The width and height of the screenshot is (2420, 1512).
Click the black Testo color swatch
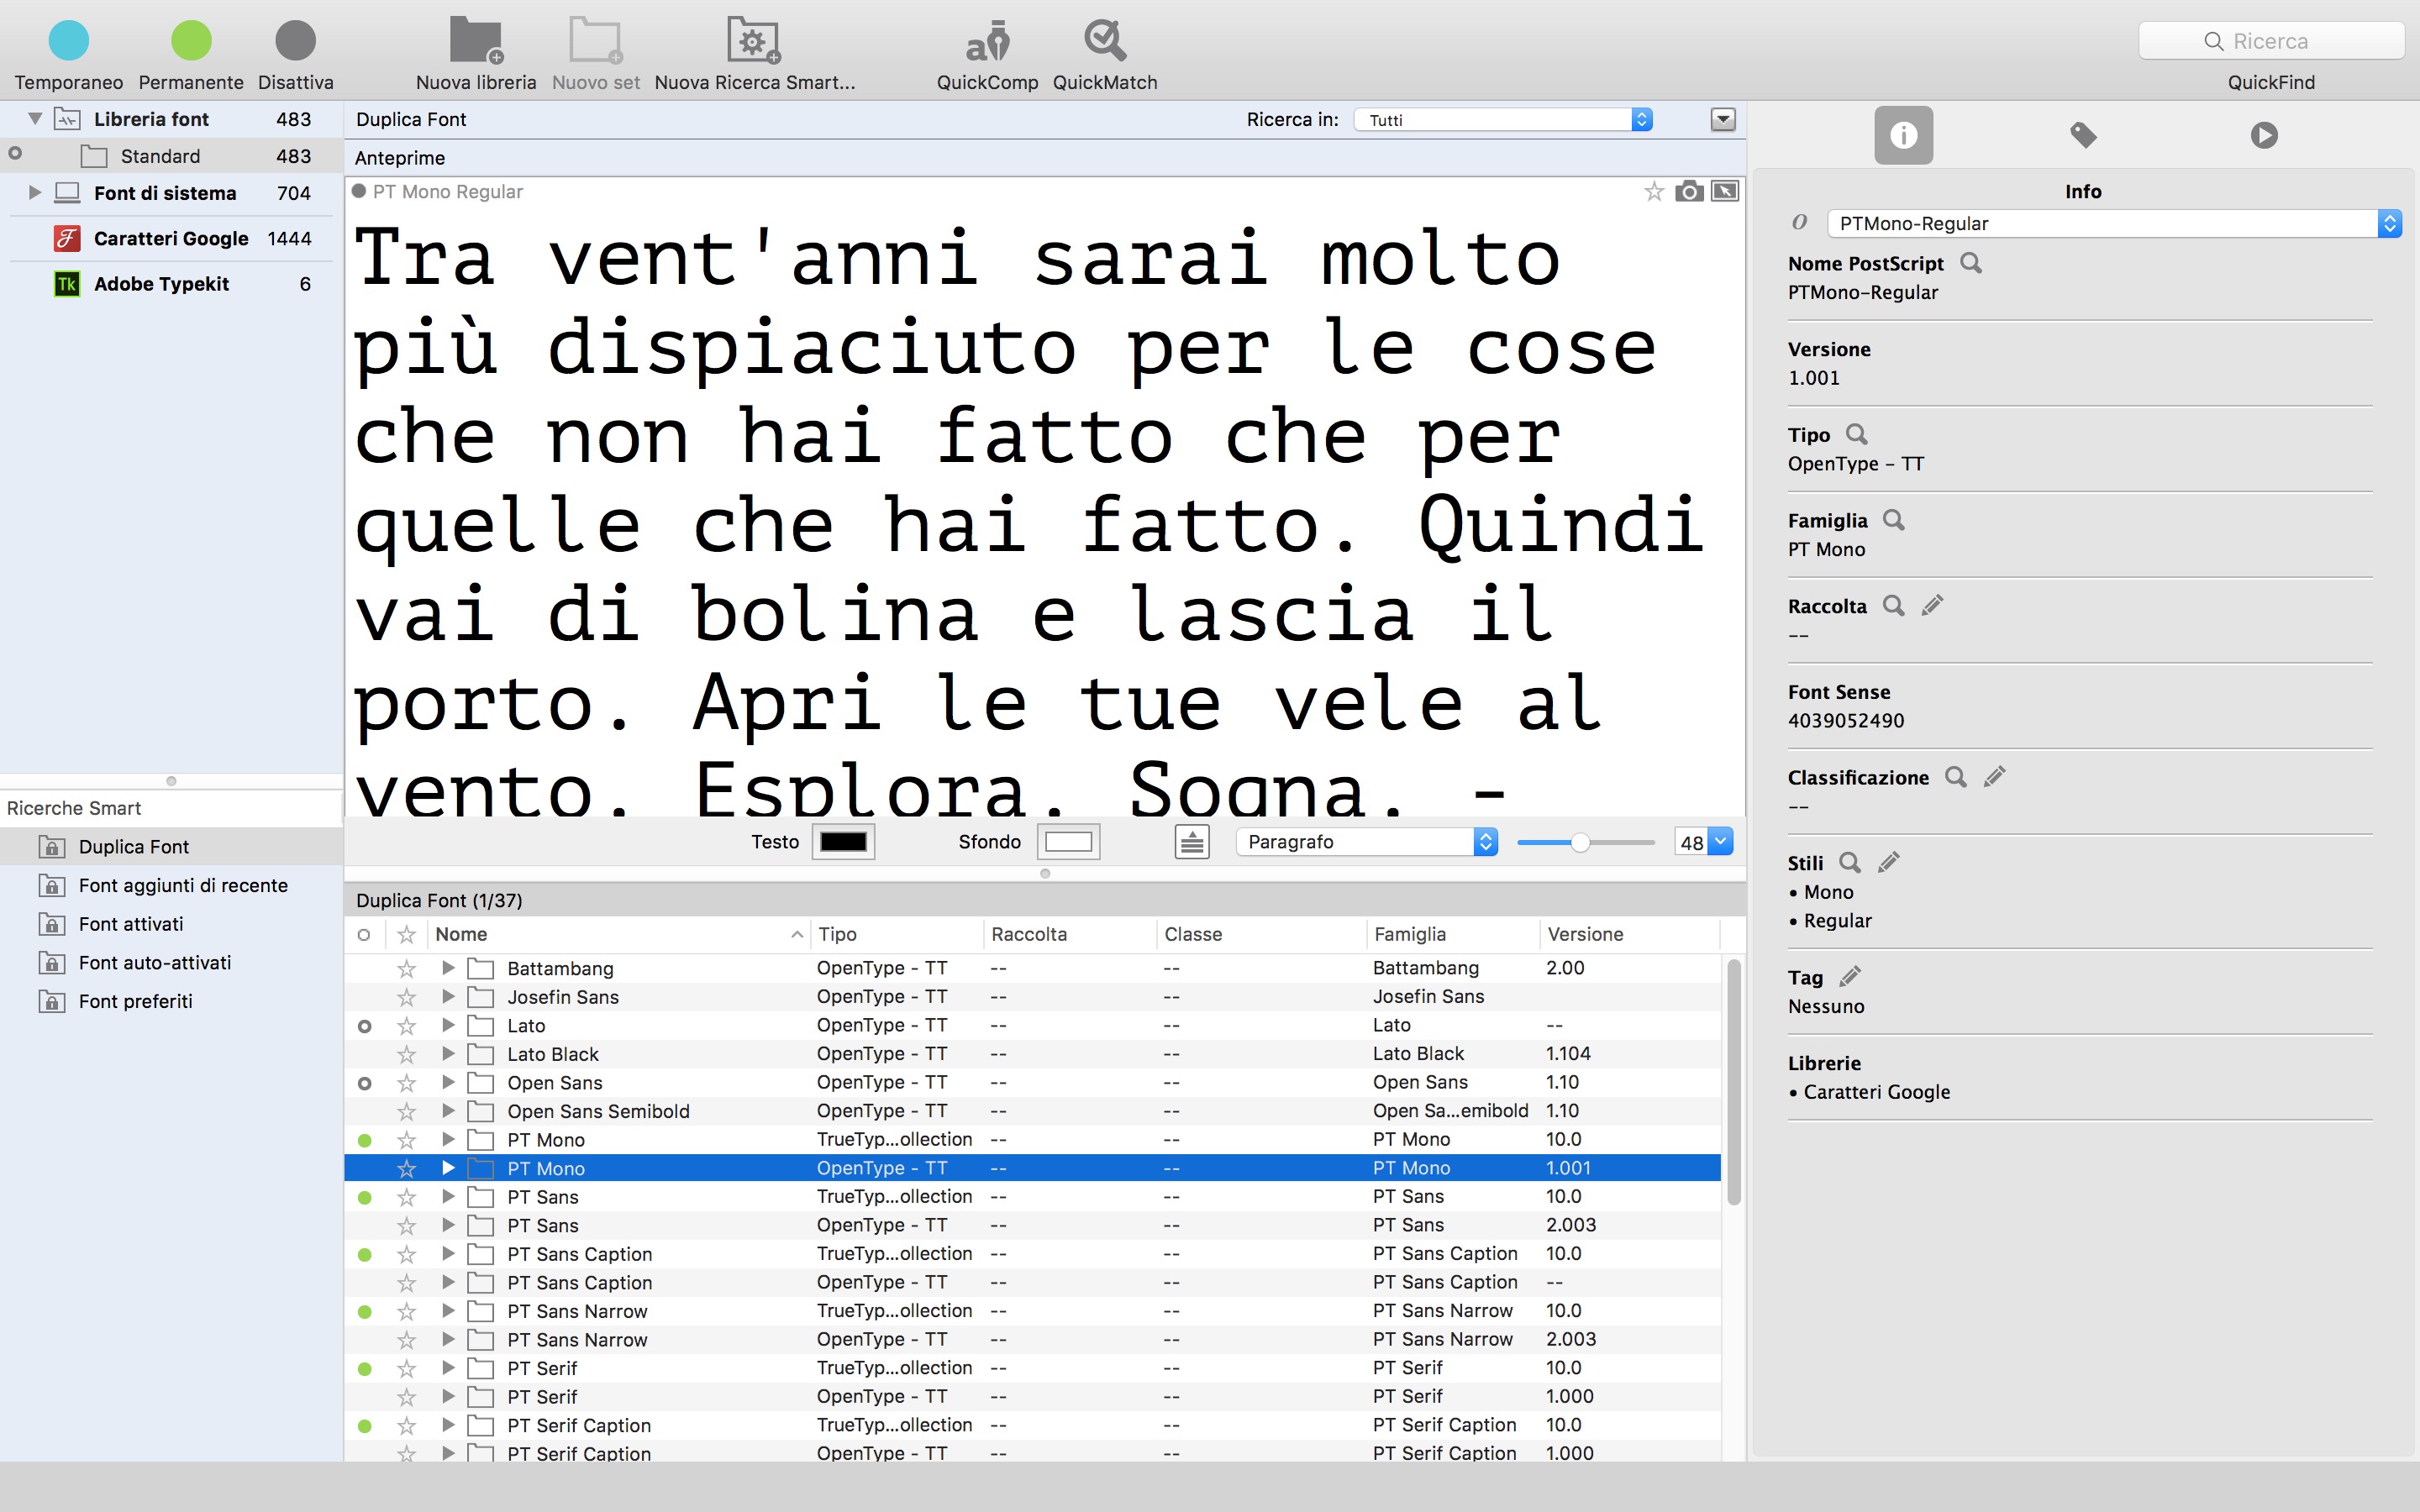point(843,842)
